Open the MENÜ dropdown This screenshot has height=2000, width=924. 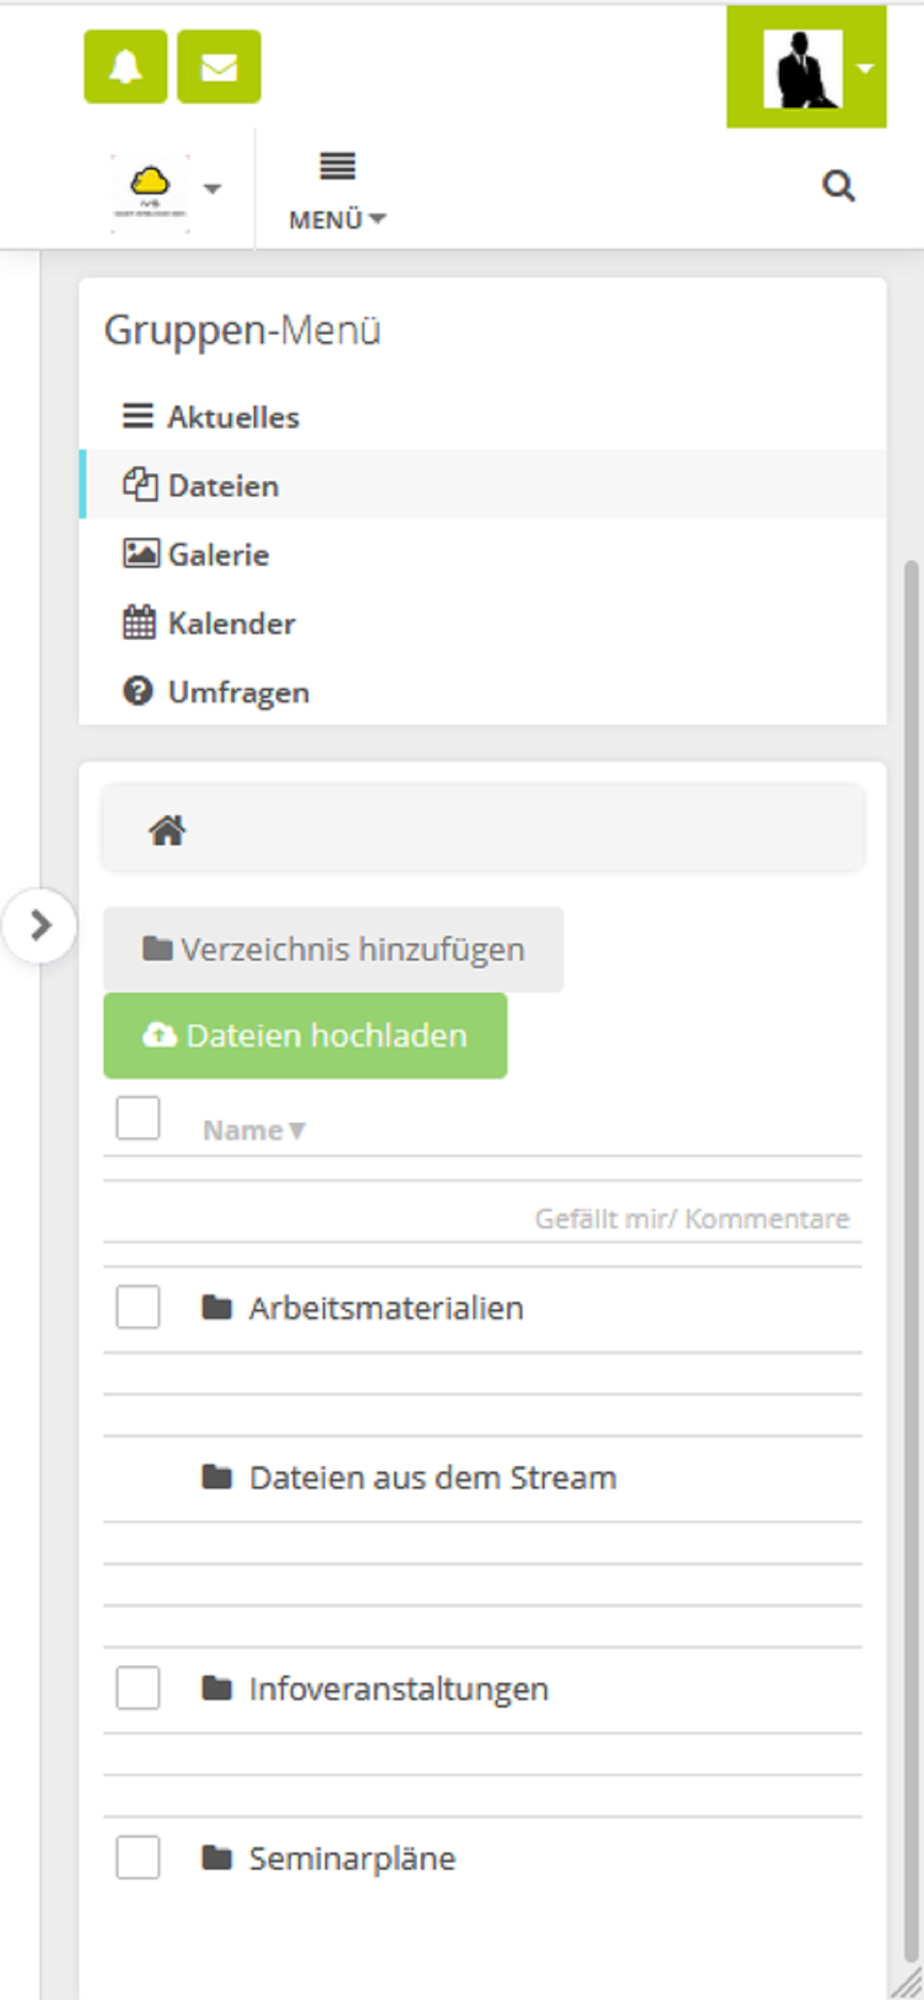pos(337,192)
